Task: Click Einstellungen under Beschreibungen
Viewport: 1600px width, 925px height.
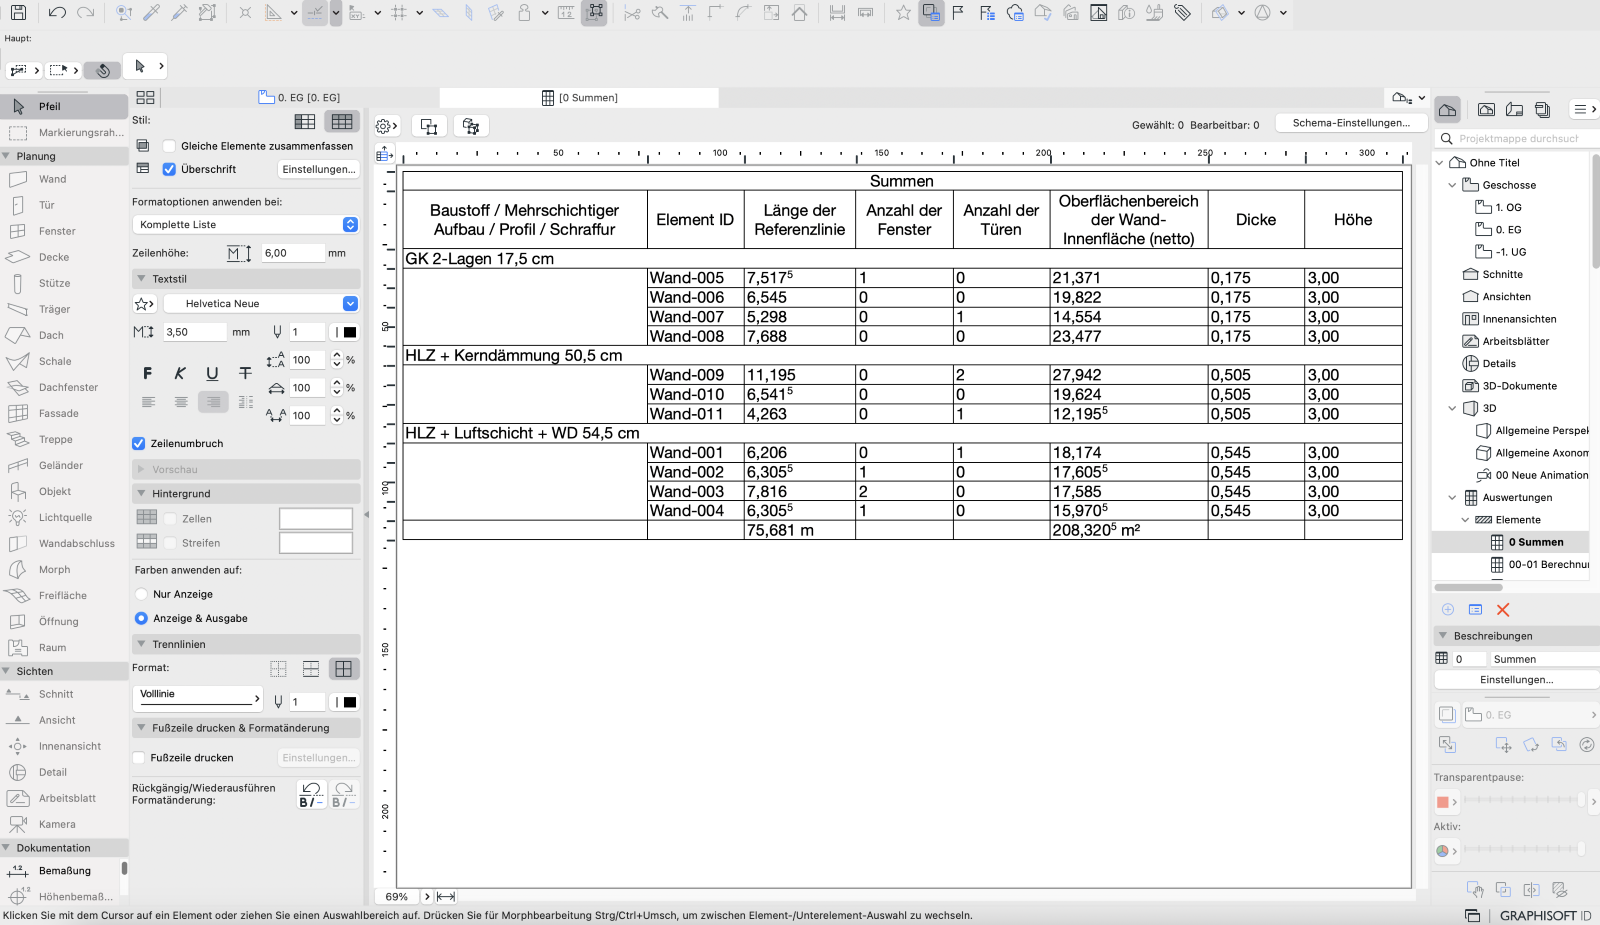Action: 1516,679
